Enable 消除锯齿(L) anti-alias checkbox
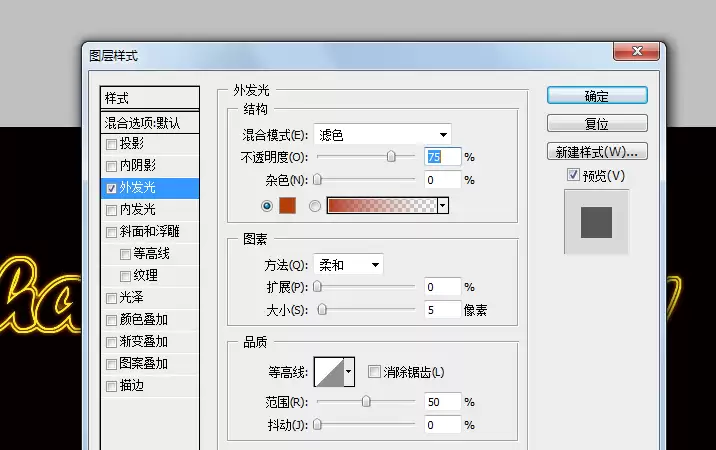Image resolution: width=716 pixels, height=450 pixels. coord(374,371)
